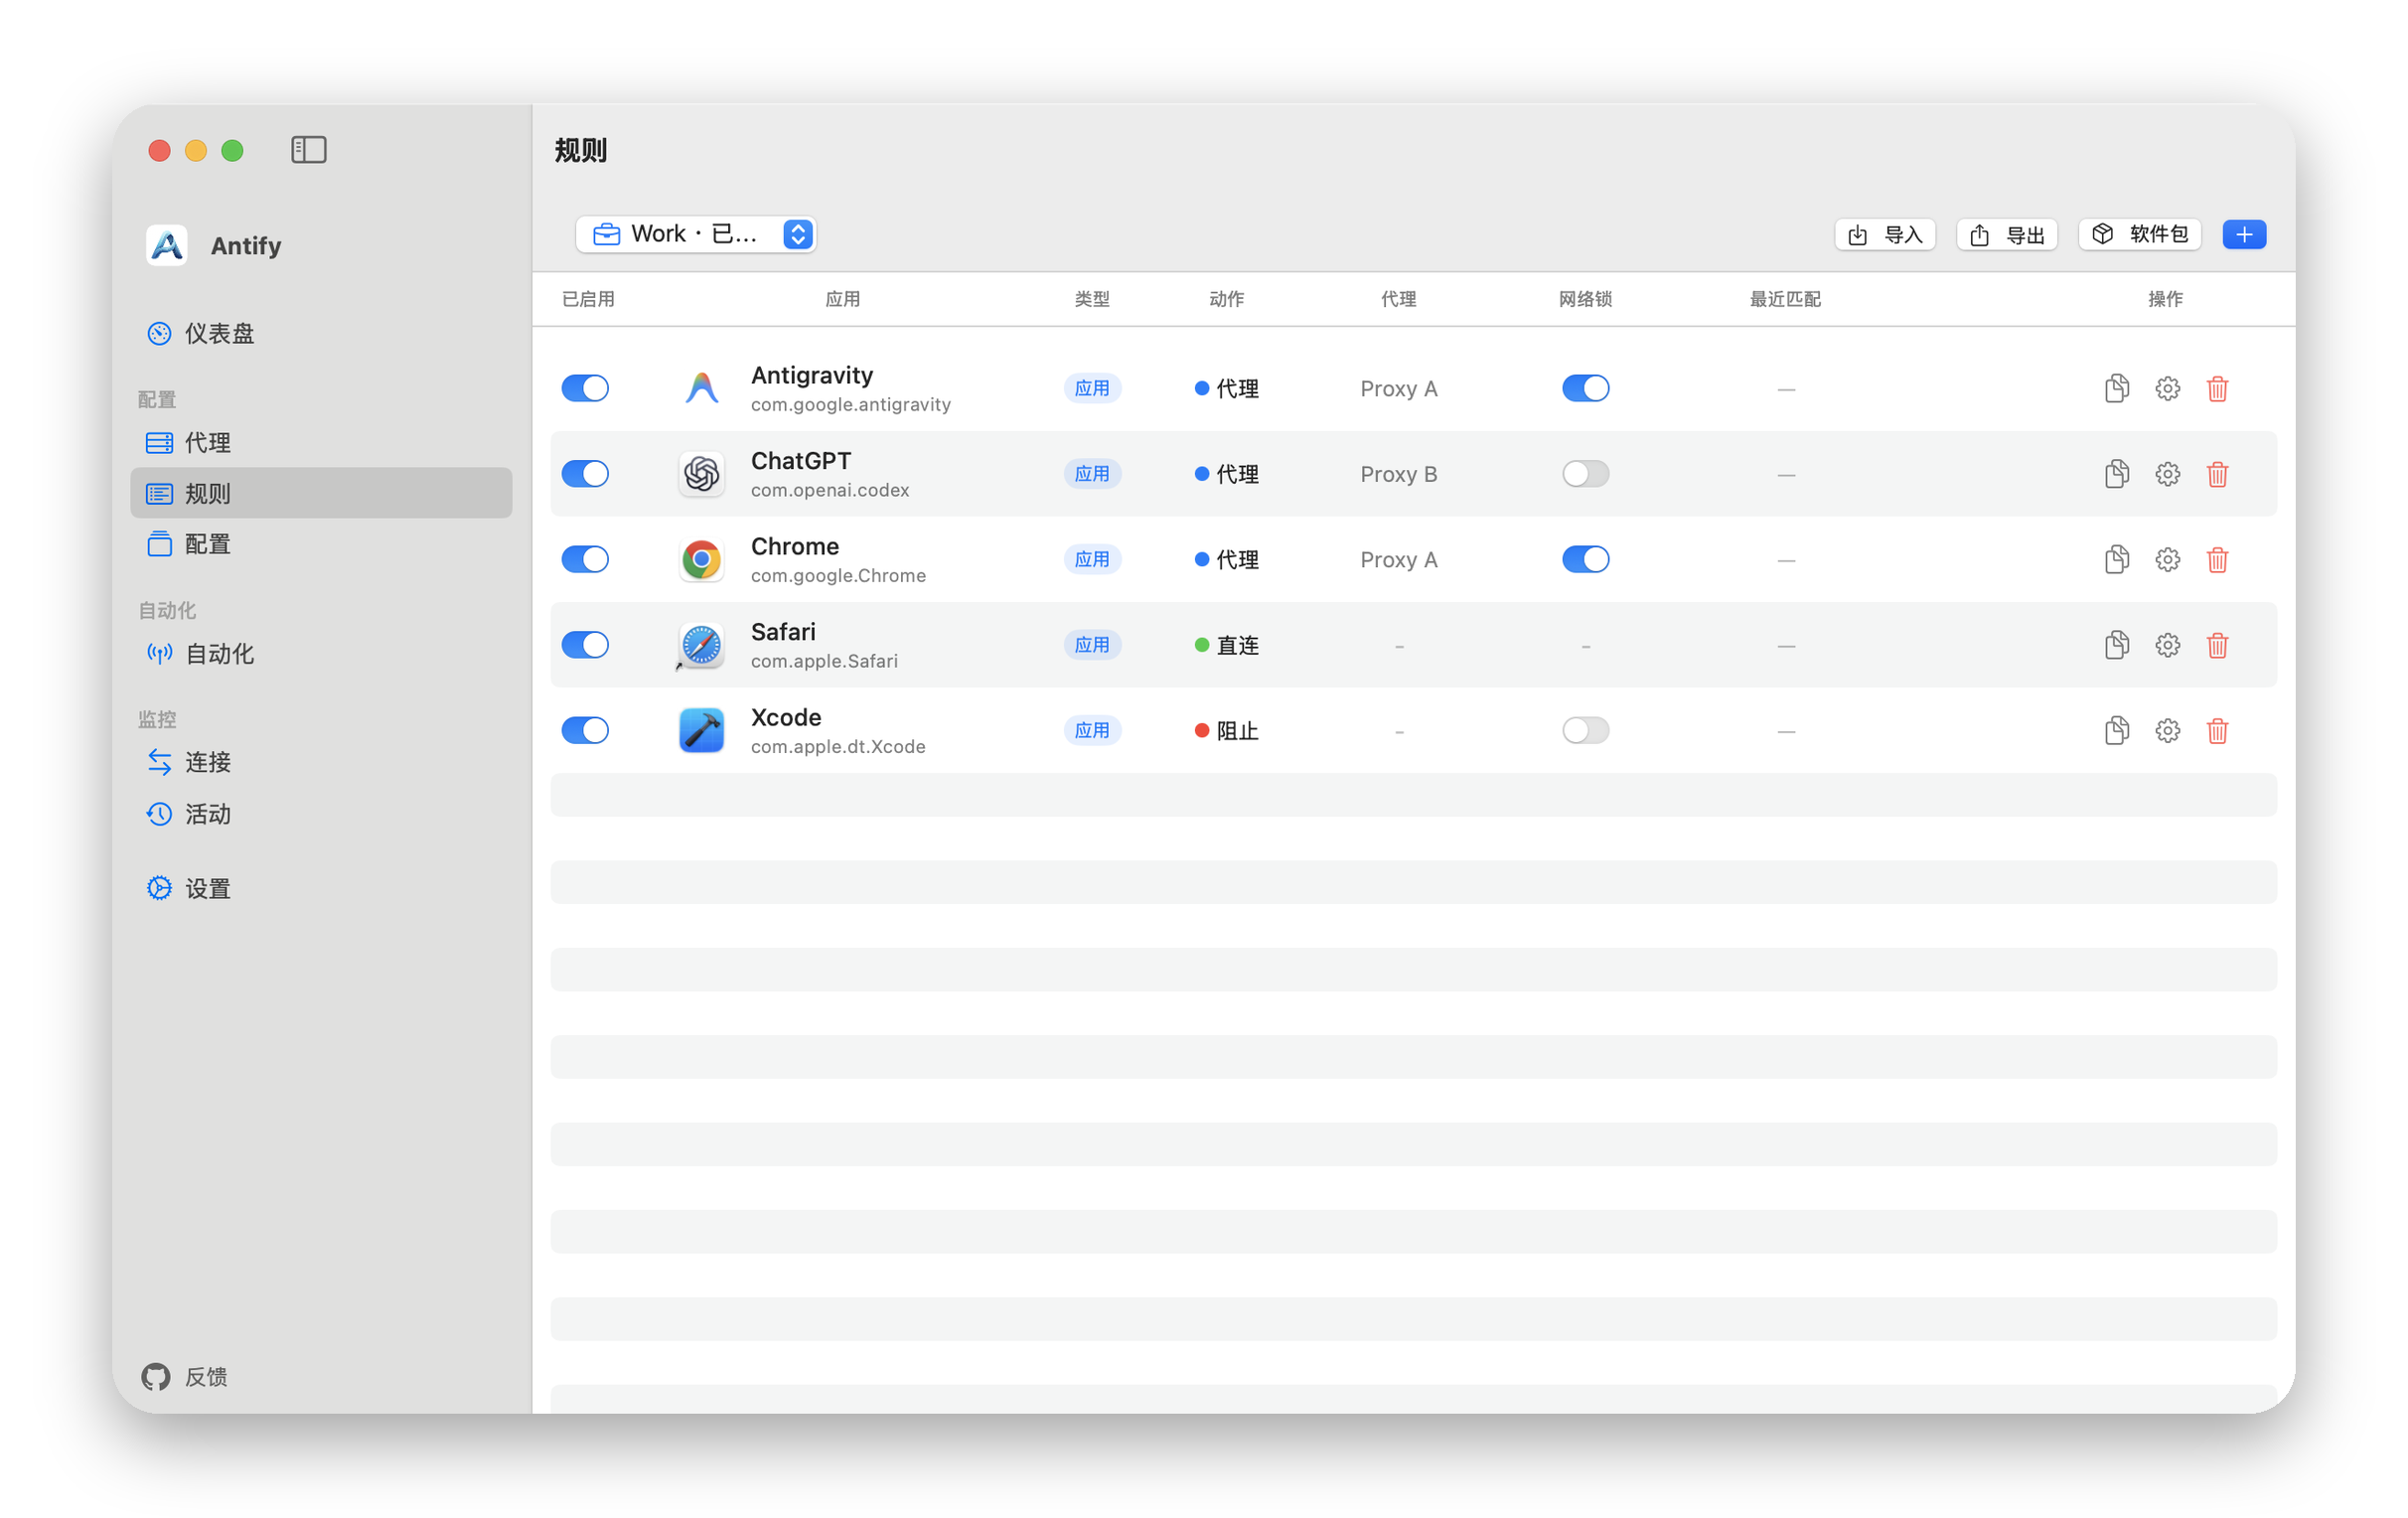
Task: Select 规则 rules in sidebar
Action: (x=320, y=493)
